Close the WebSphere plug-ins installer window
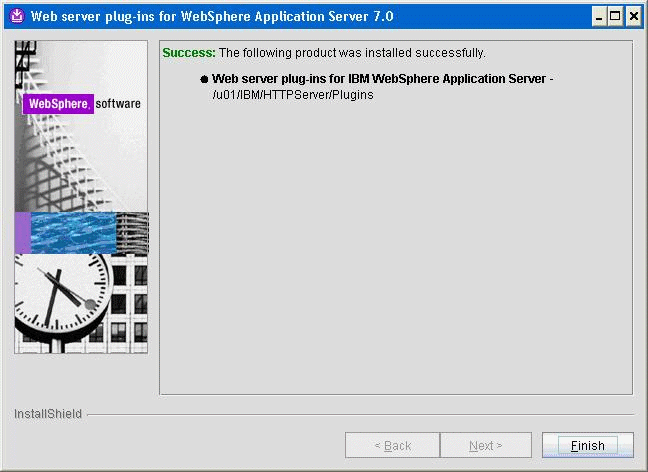 (x=633, y=17)
